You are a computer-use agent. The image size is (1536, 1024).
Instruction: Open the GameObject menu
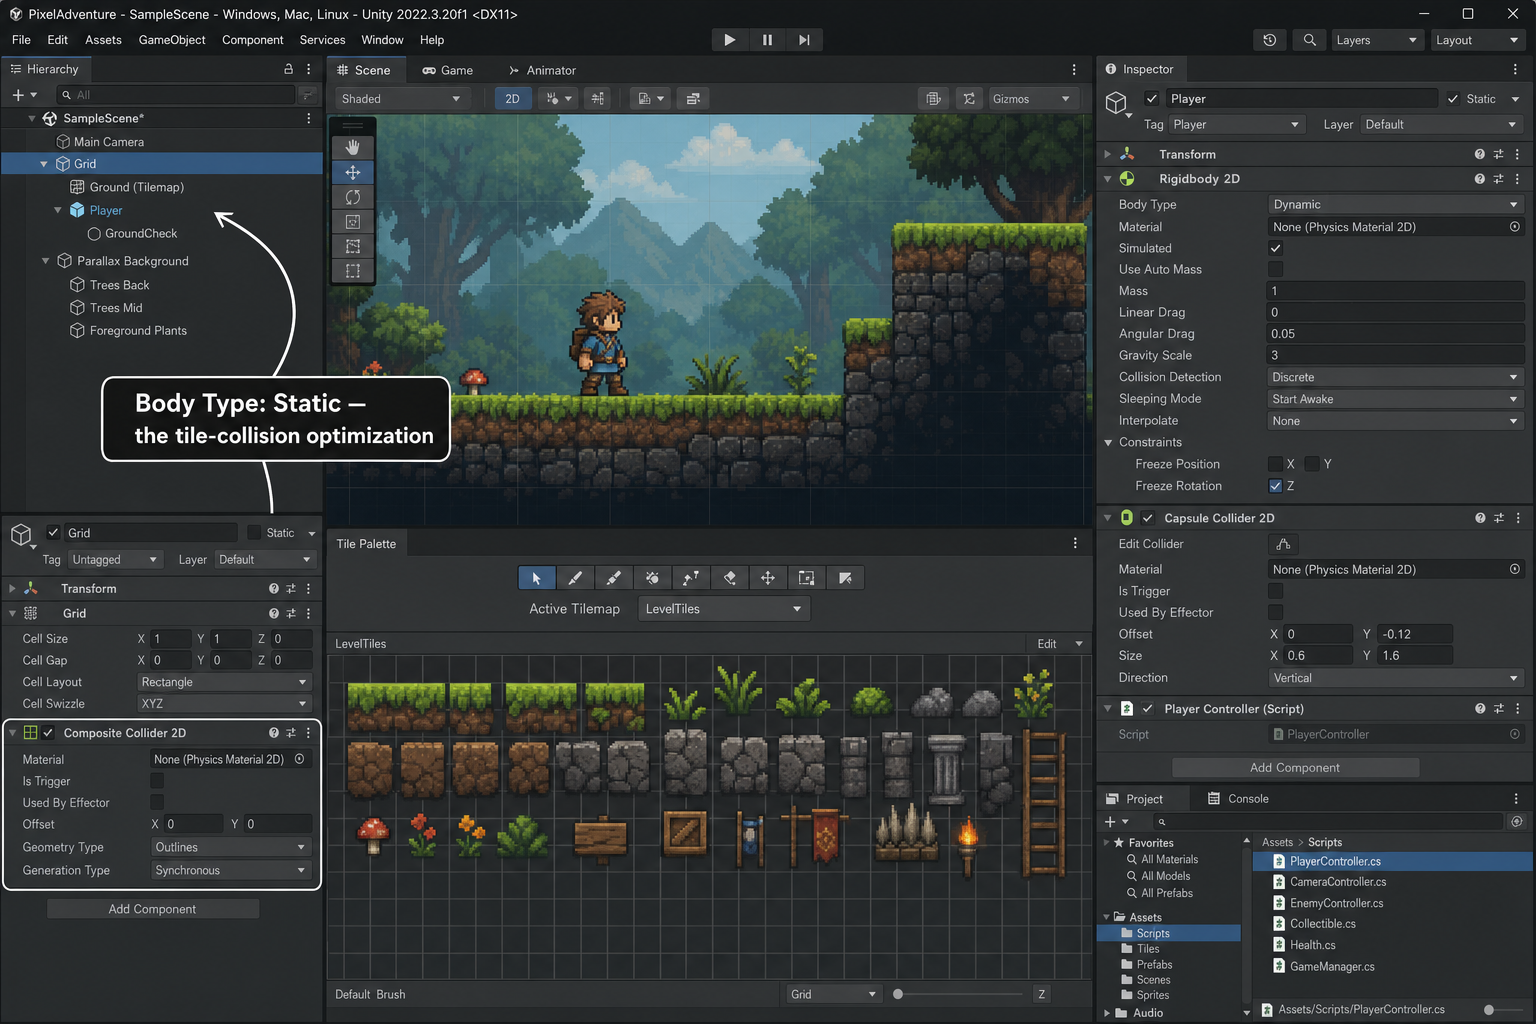click(x=172, y=40)
